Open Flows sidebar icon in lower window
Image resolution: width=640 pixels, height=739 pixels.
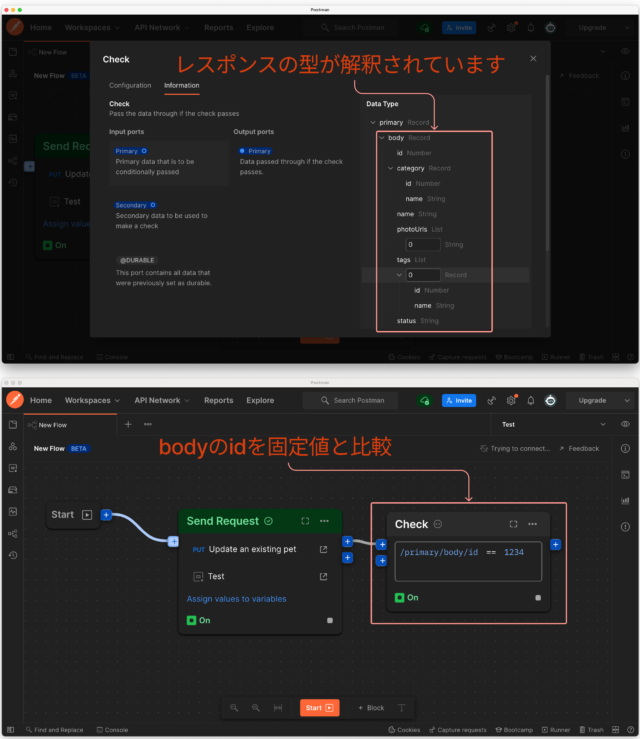(13, 534)
